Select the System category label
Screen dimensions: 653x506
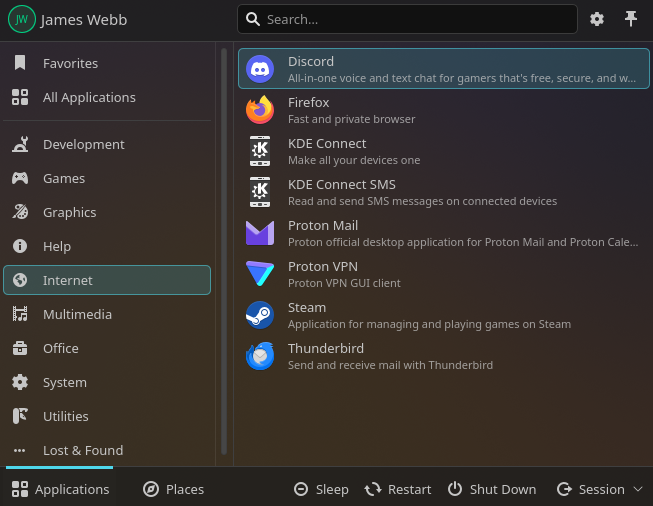pyautogui.click(x=65, y=383)
